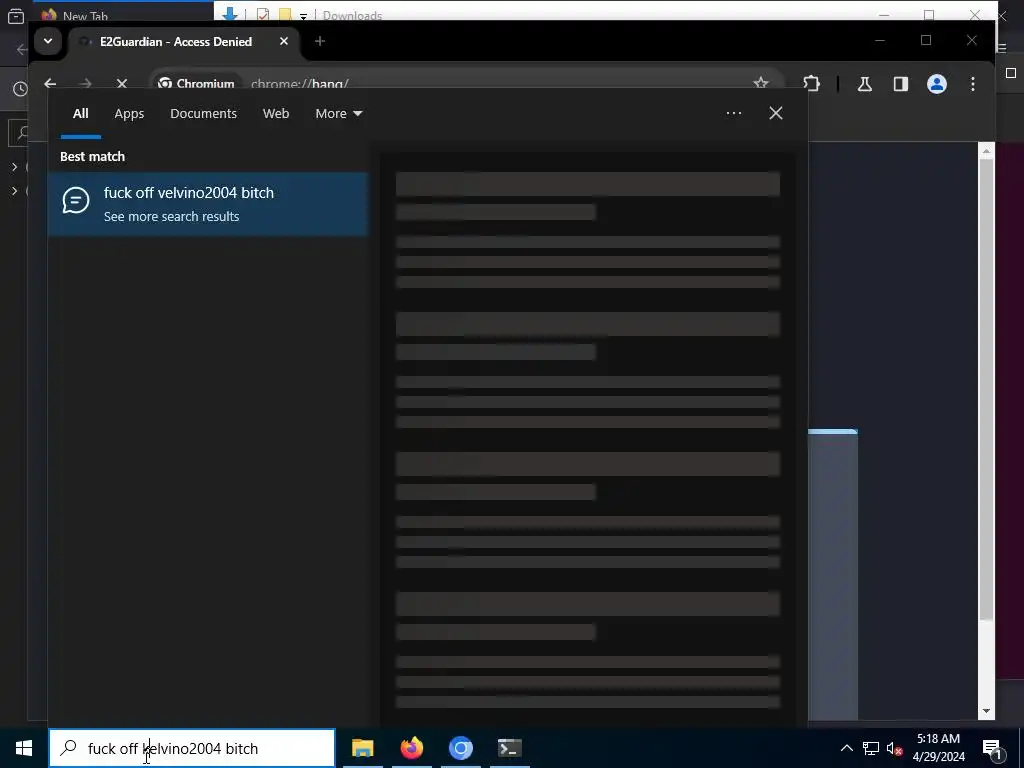Open File Explorer from the taskbar
The image size is (1024, 768).
click(x=362, y=748)
